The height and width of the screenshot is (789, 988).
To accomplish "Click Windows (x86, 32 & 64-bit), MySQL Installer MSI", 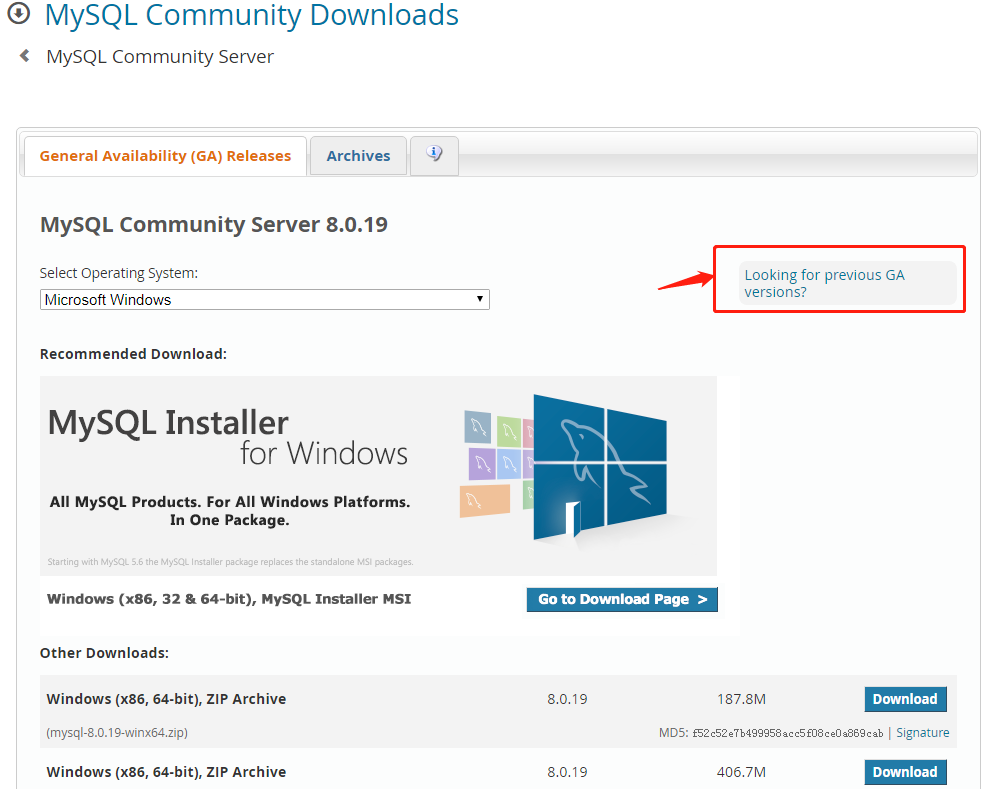I will point(229,599).
